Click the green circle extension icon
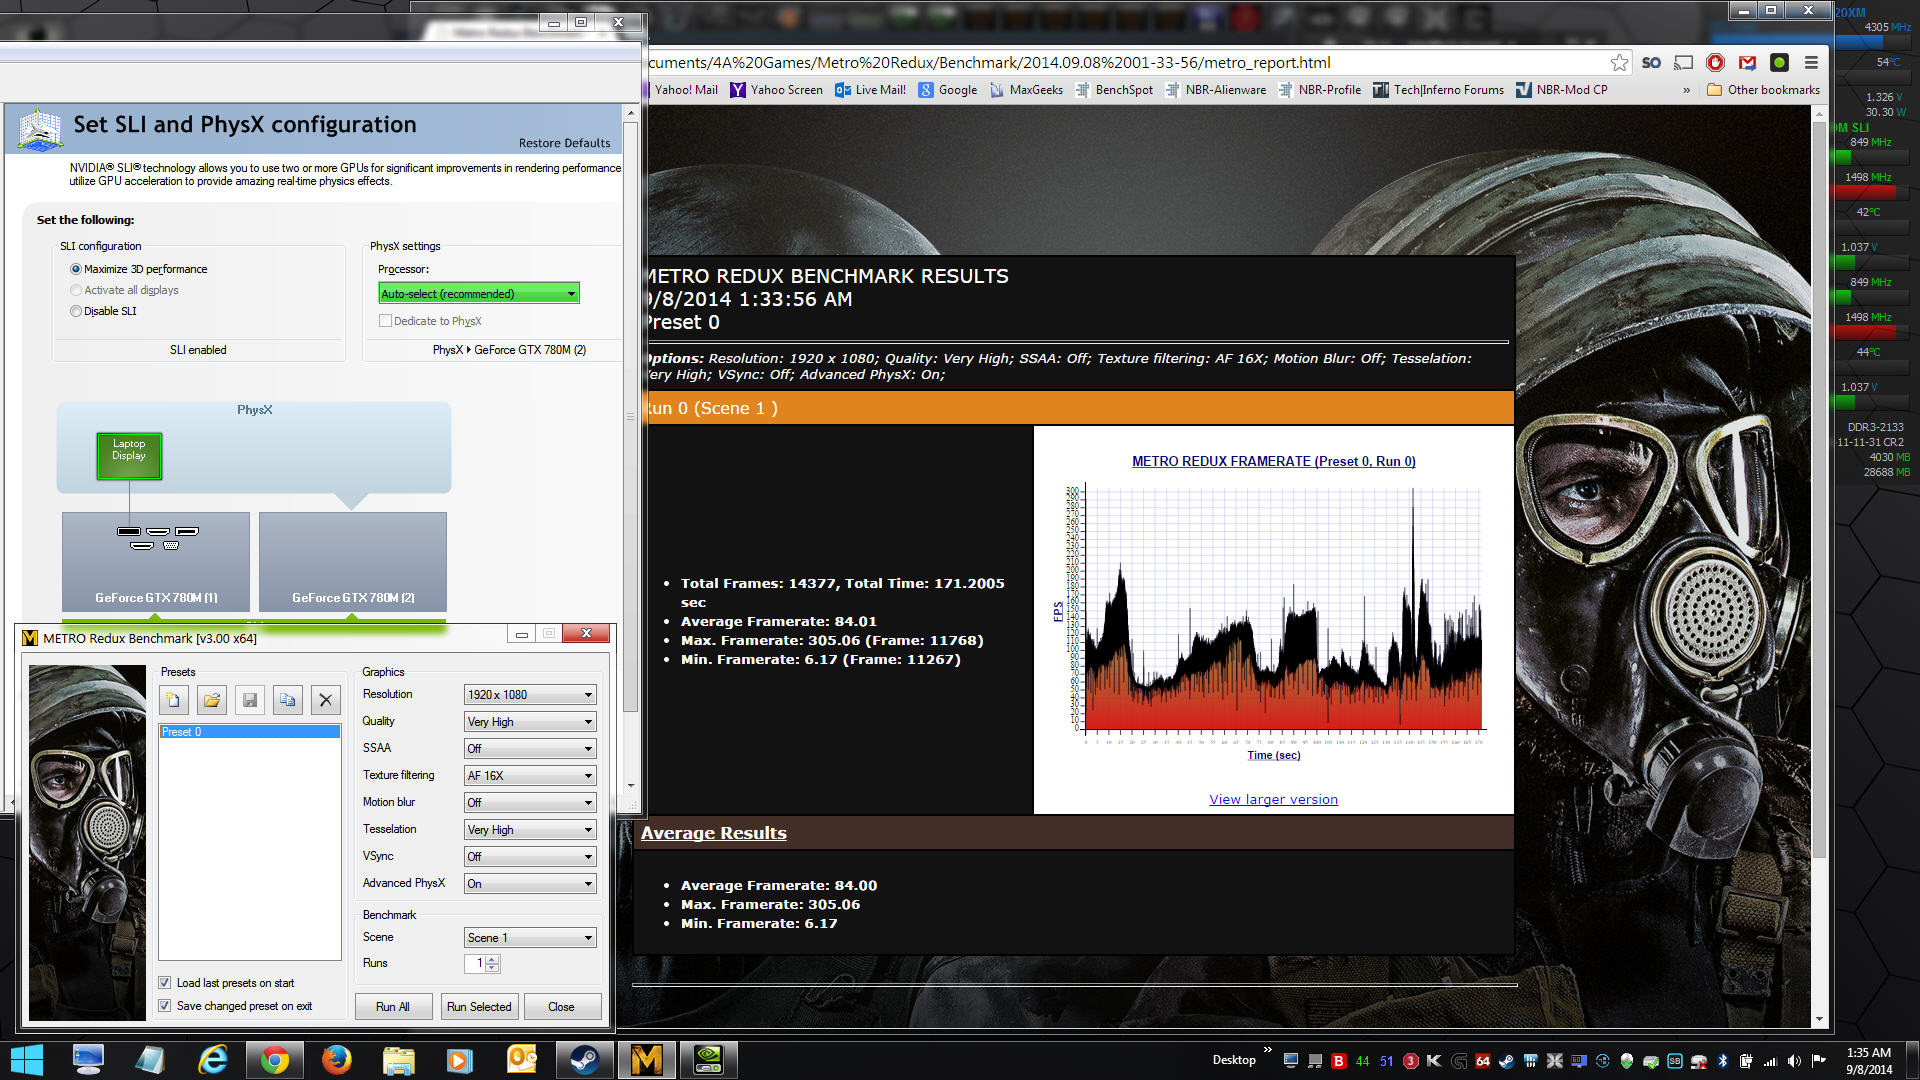This screenshot has height=1080, width=1920. tap(1779, 62)
